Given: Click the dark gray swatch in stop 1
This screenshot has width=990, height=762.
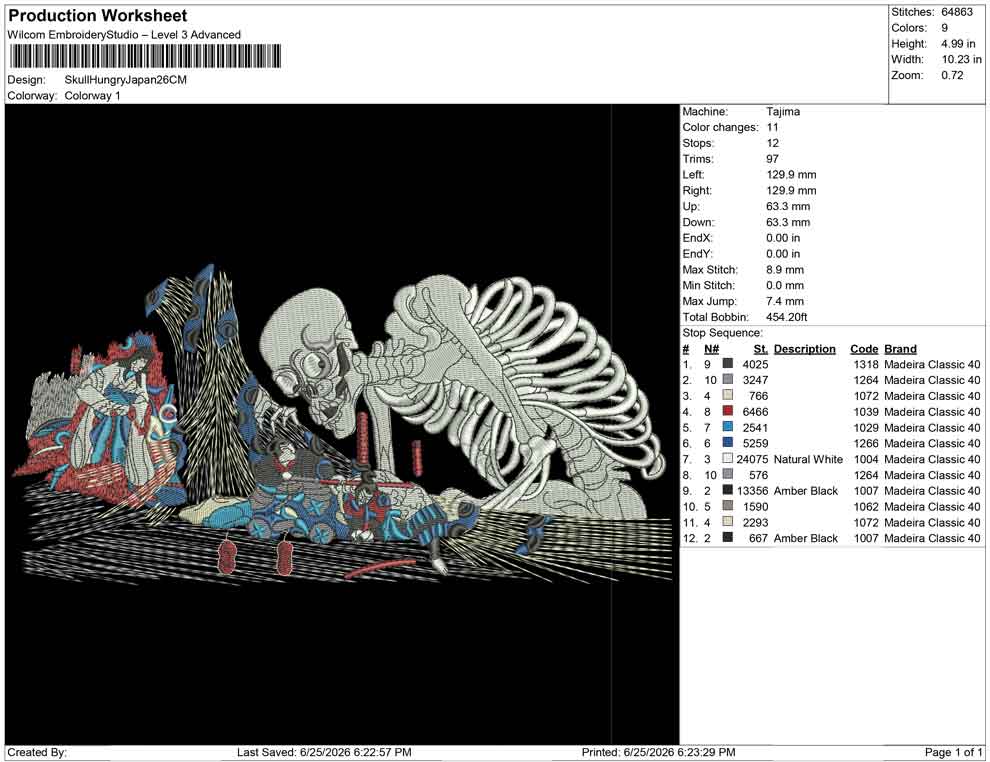Looking at the screenshot, I should (728, 364).
